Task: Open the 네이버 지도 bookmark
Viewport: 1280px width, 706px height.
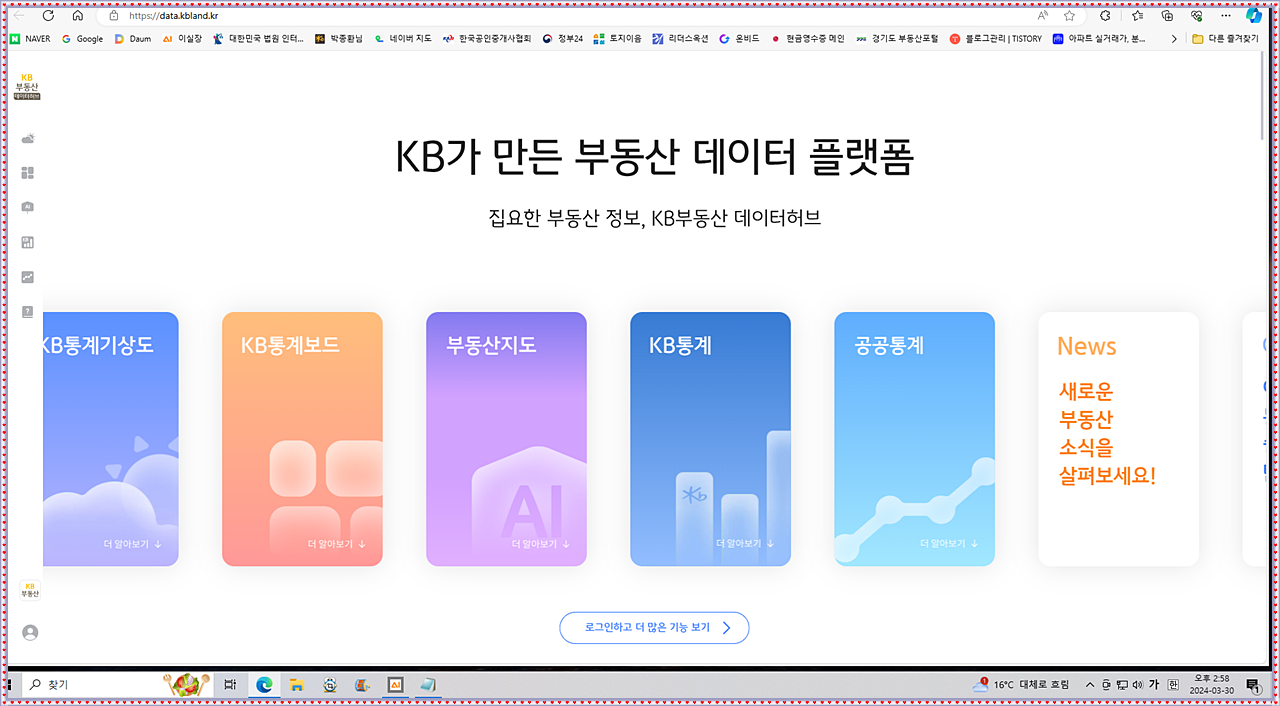Action: click(403, 39)
